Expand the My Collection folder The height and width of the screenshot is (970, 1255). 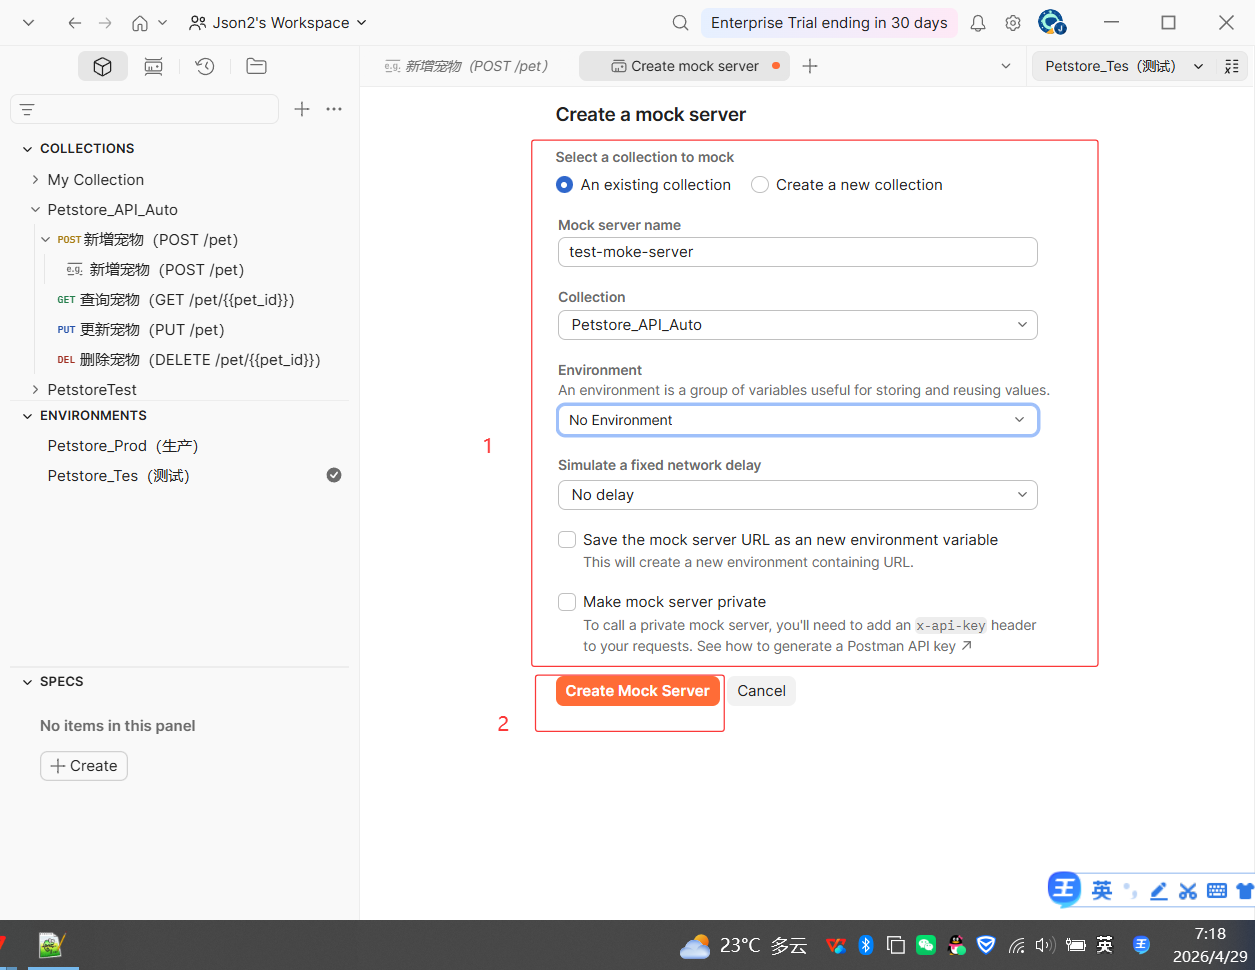36,180
